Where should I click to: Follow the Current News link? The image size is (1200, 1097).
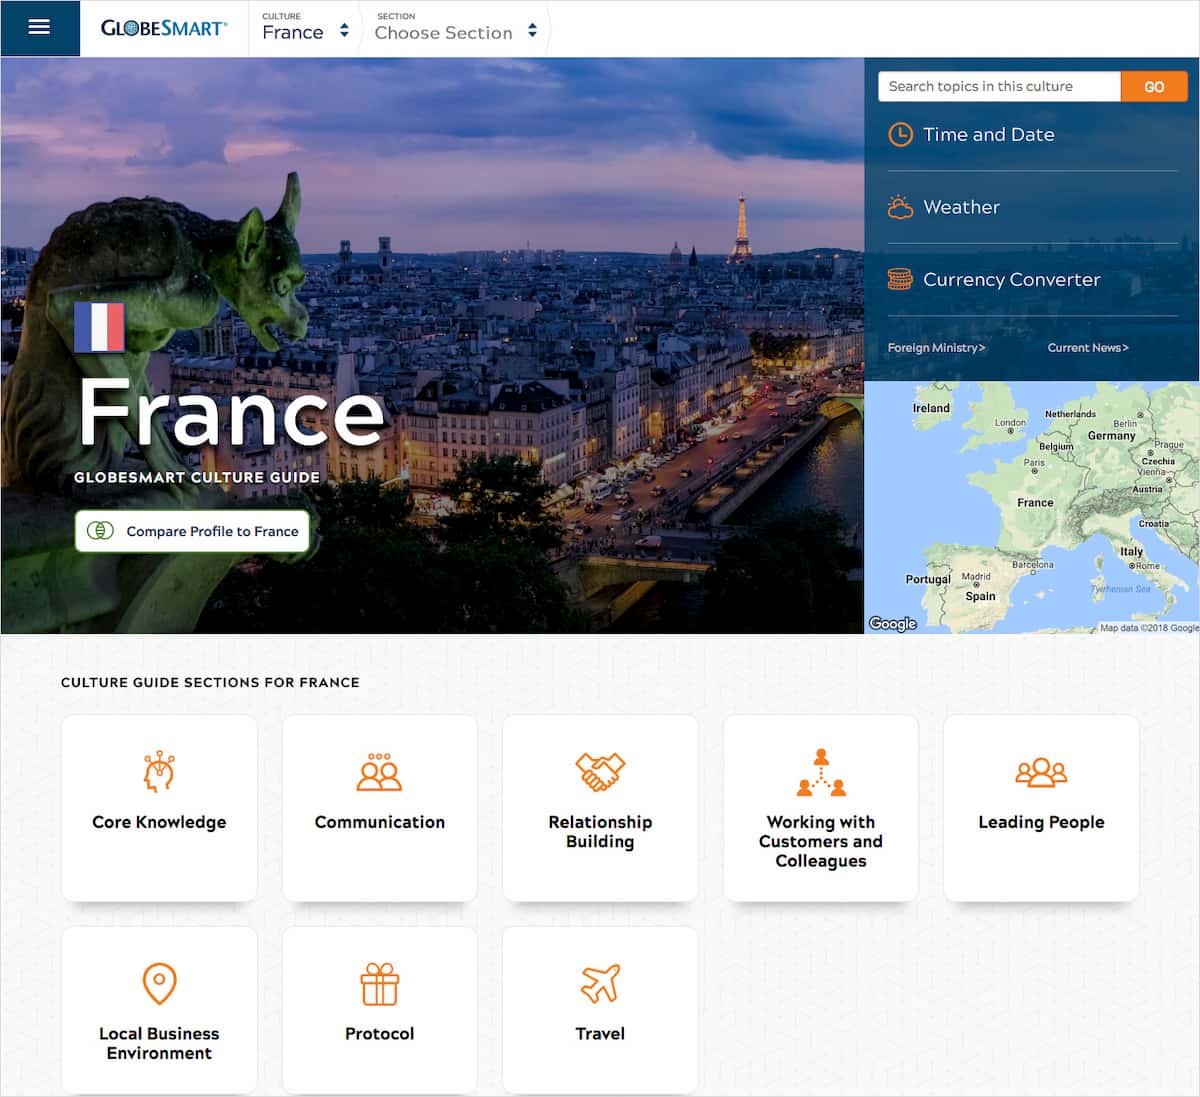(x=1088, y=348)
